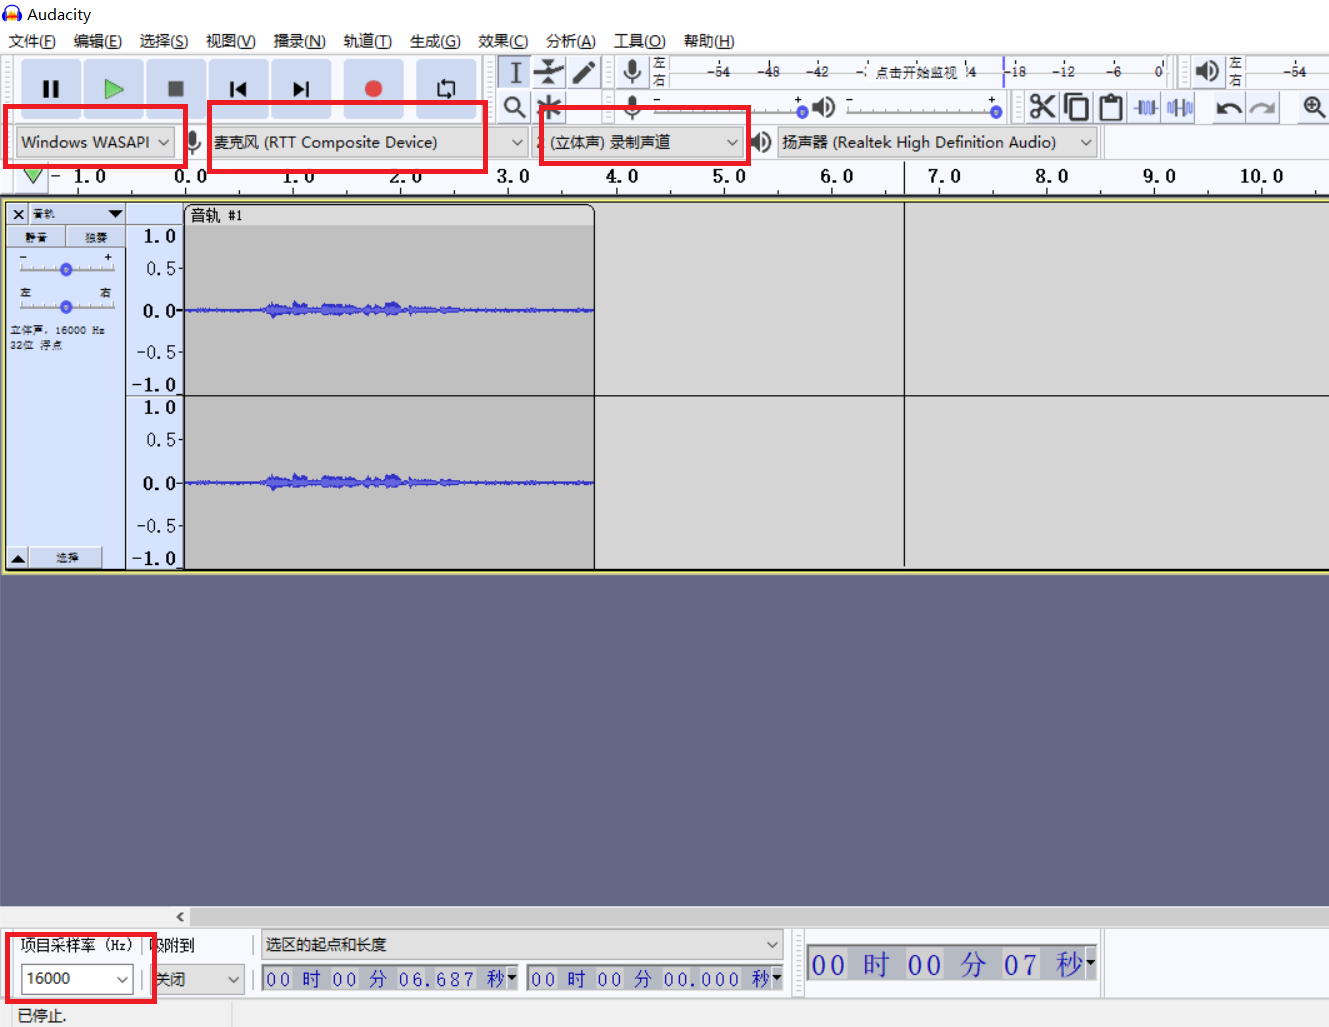Click 点击开始监视 to start monitoring

[916, 72]
